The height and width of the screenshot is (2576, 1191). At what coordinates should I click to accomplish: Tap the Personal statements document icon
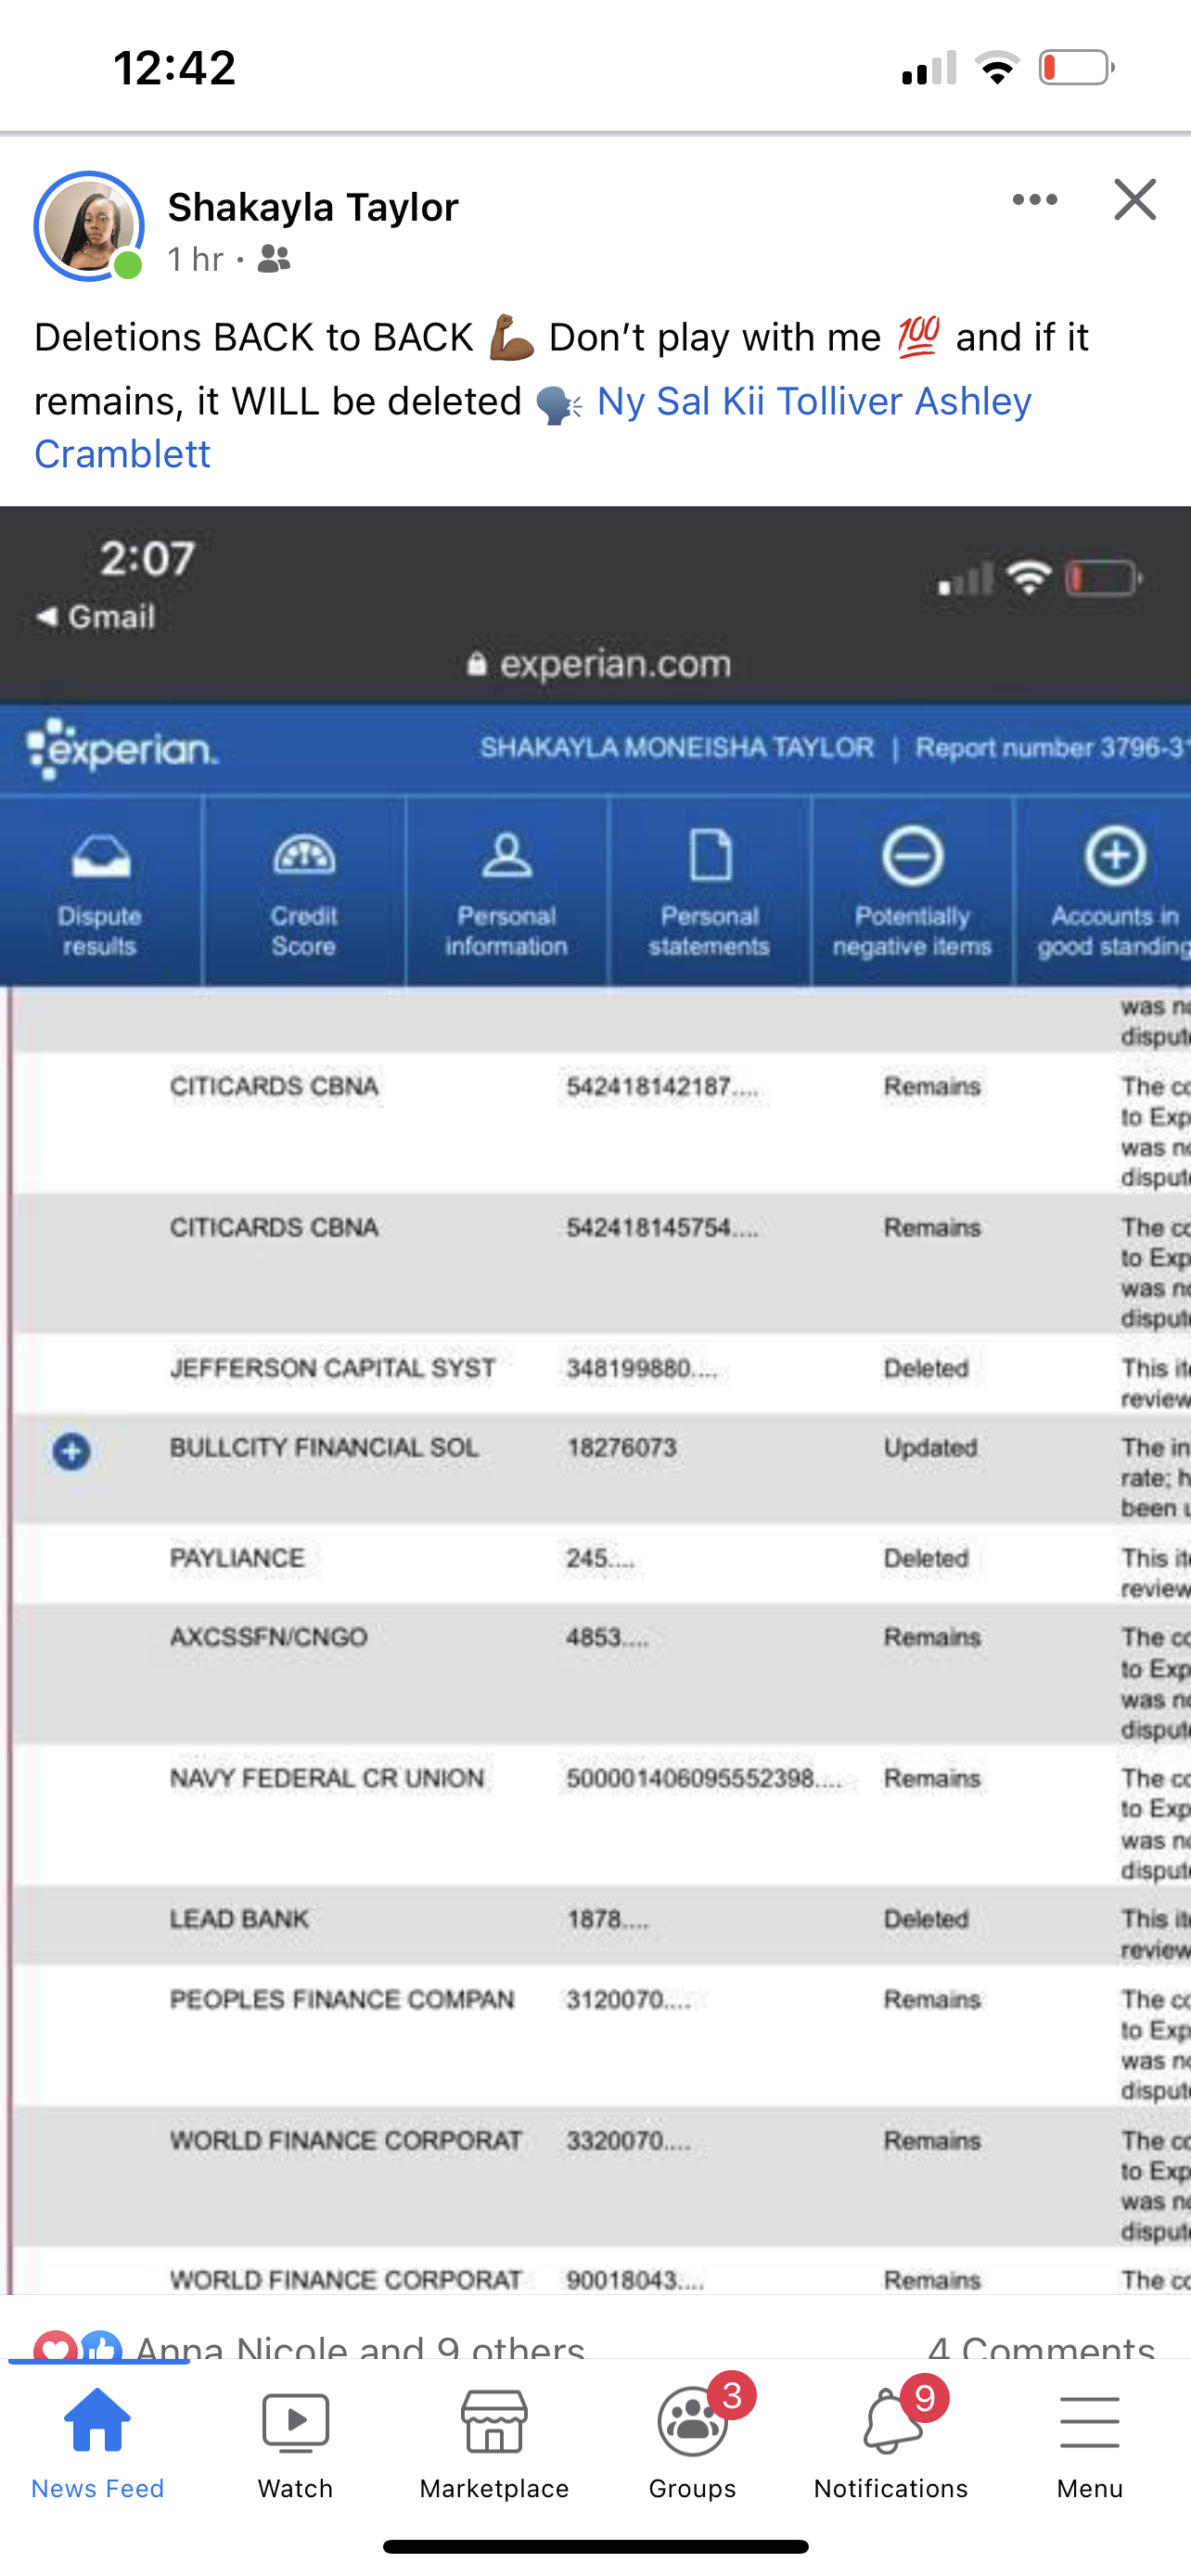pyautogui.click(x=710, y=857)
